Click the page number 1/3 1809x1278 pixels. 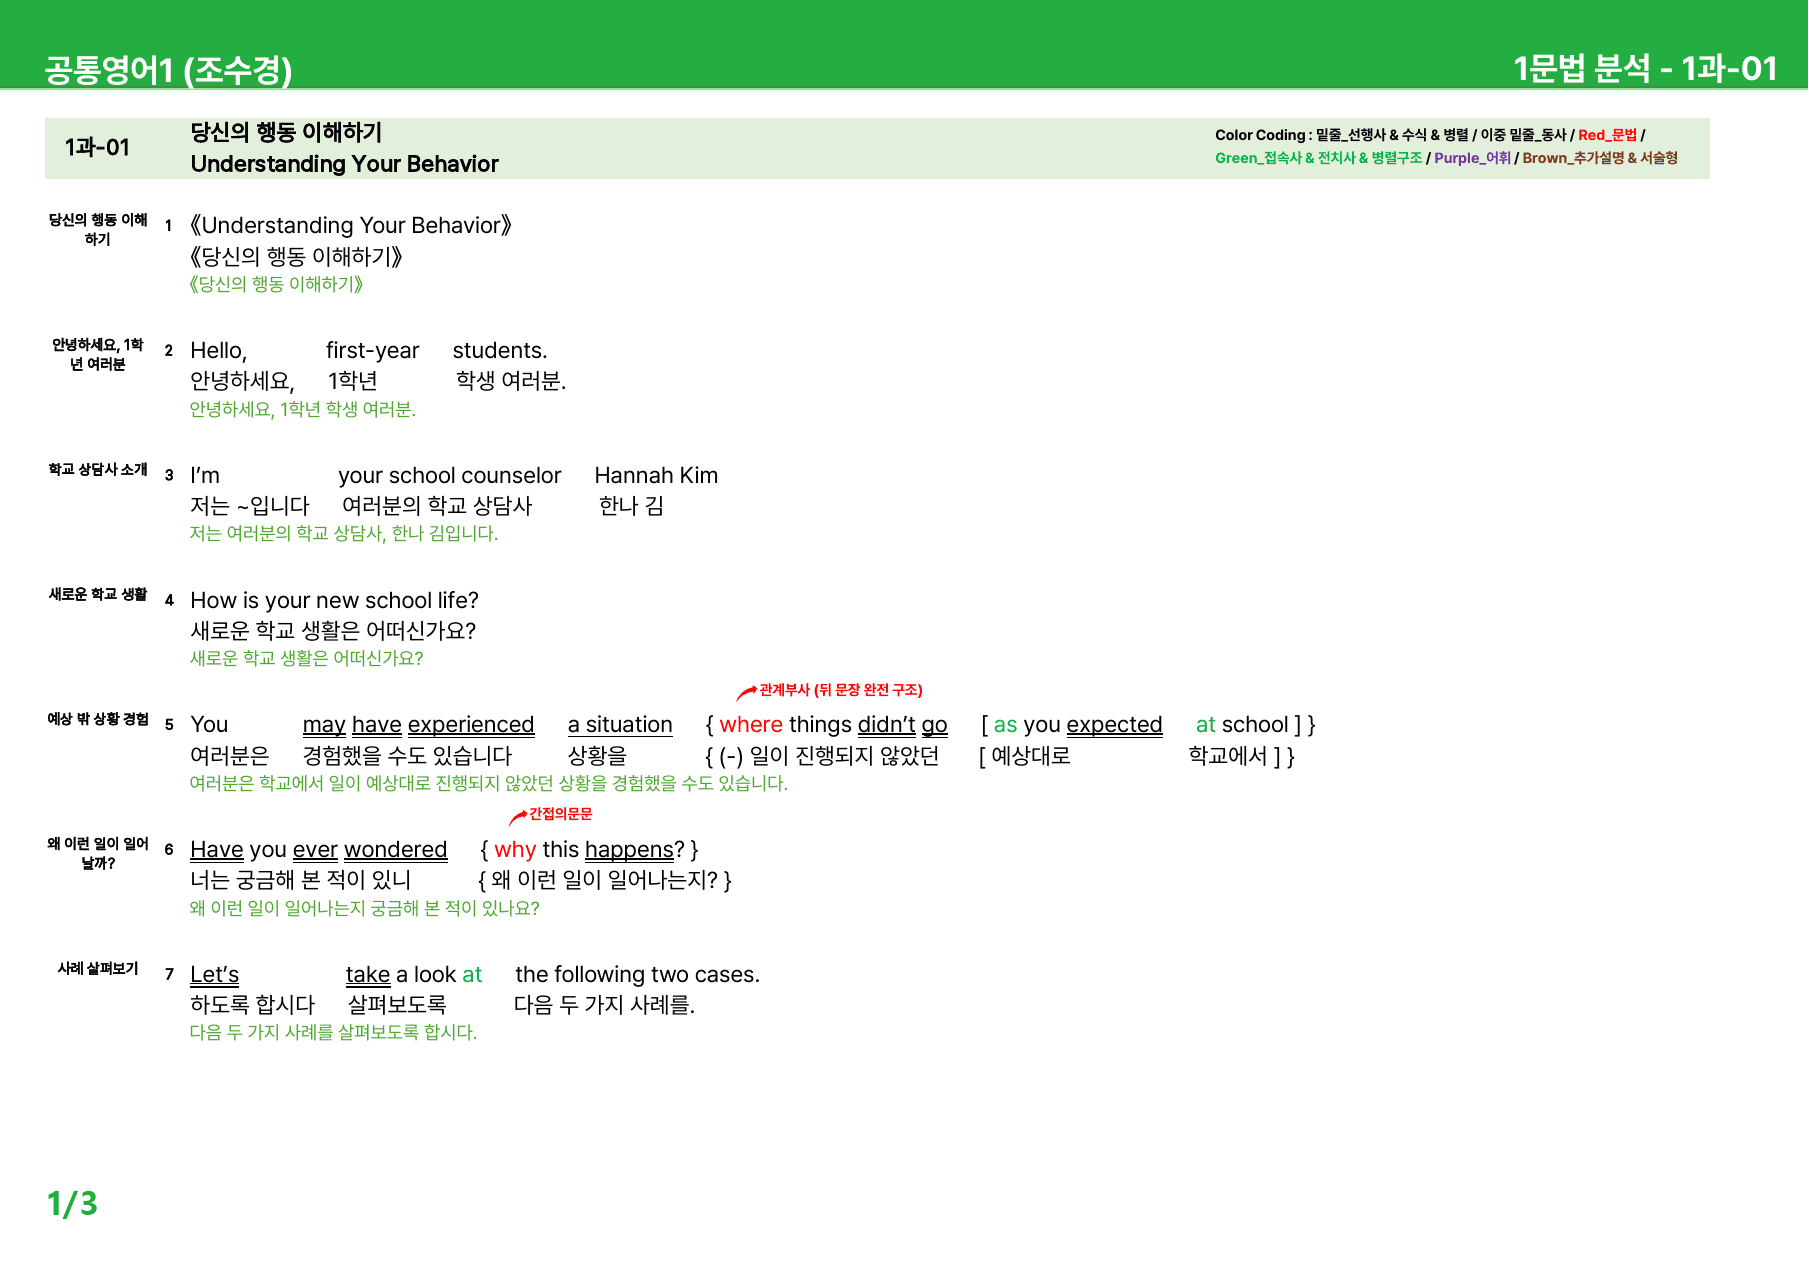[72, 1203]
